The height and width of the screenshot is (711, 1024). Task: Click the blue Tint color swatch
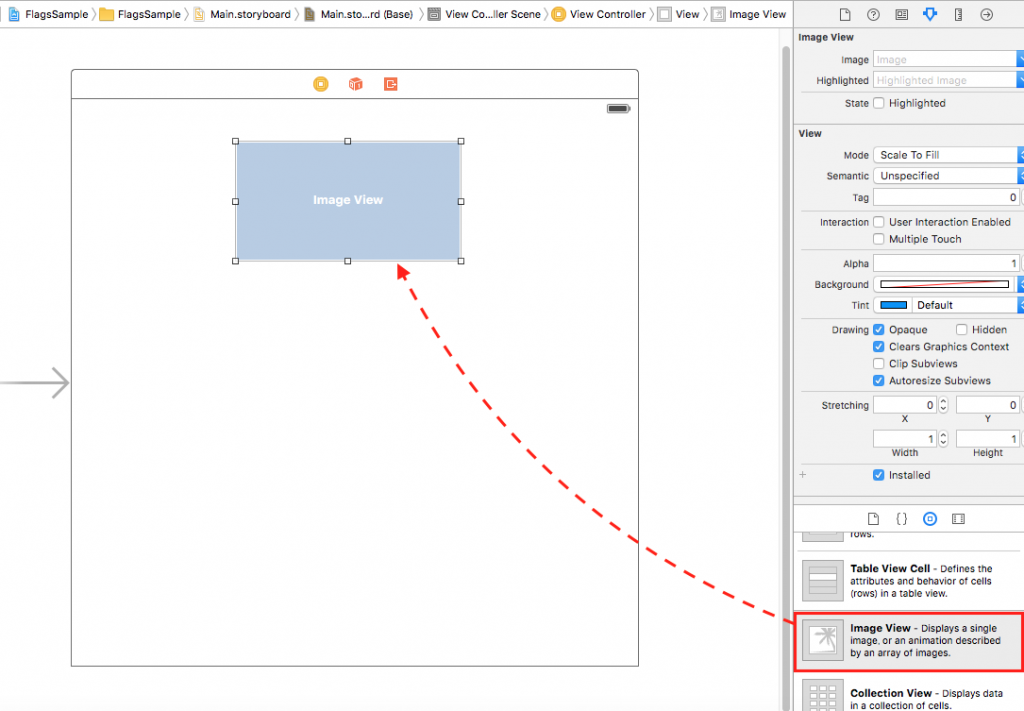893,305
